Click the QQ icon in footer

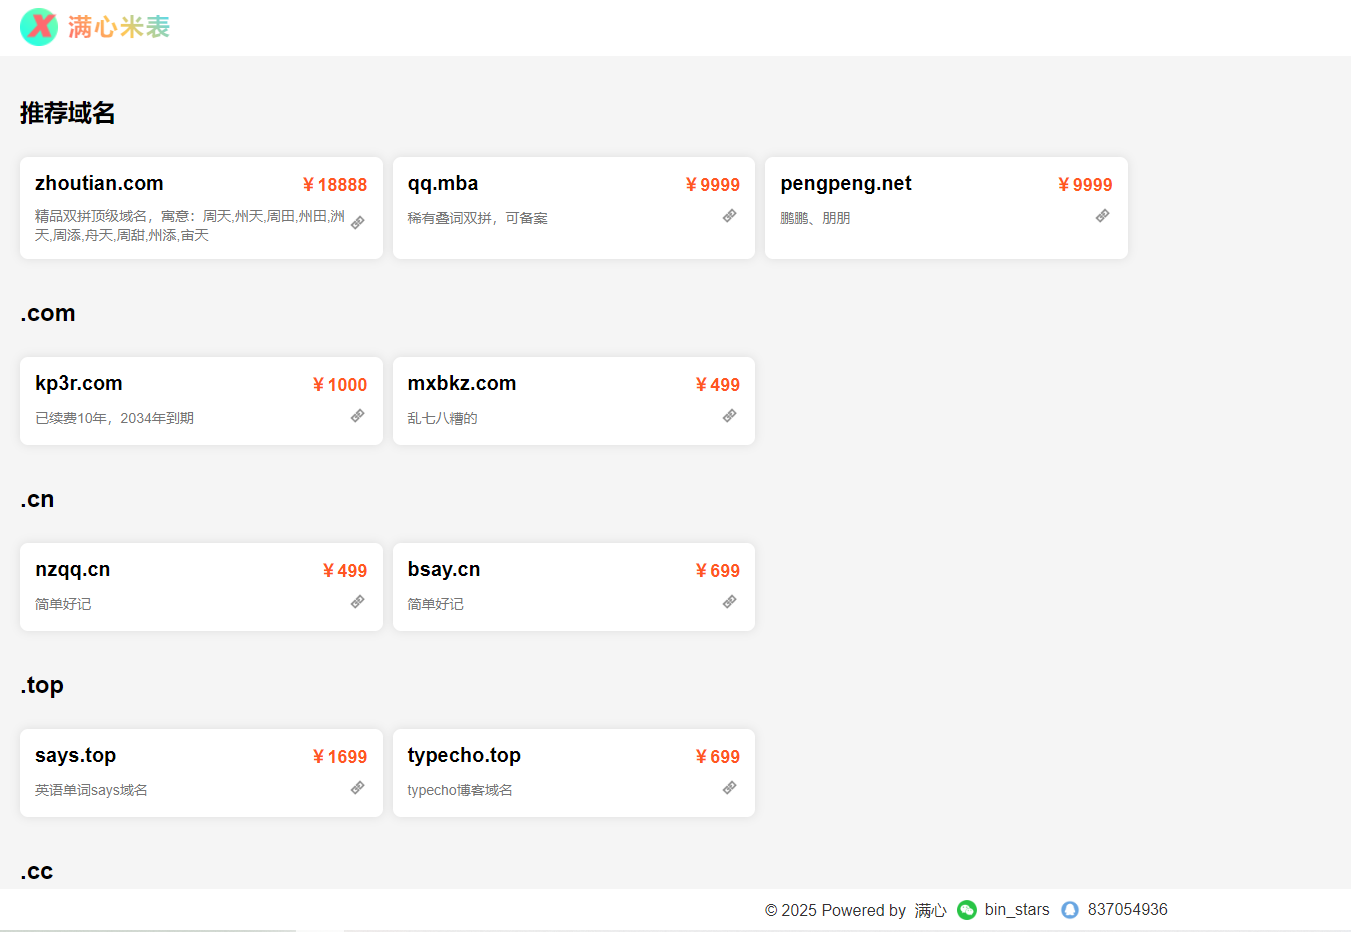coord(1070,910)
